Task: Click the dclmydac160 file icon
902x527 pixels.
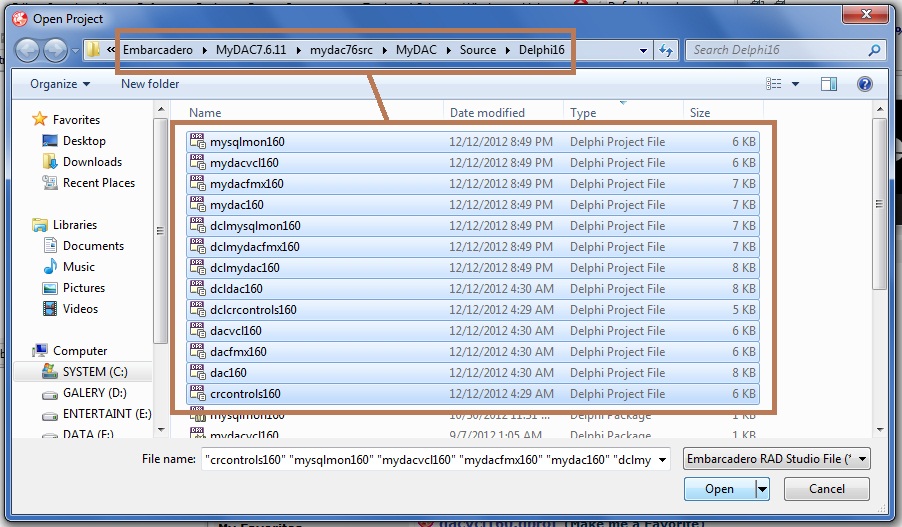Action: [x=198, y=267]
